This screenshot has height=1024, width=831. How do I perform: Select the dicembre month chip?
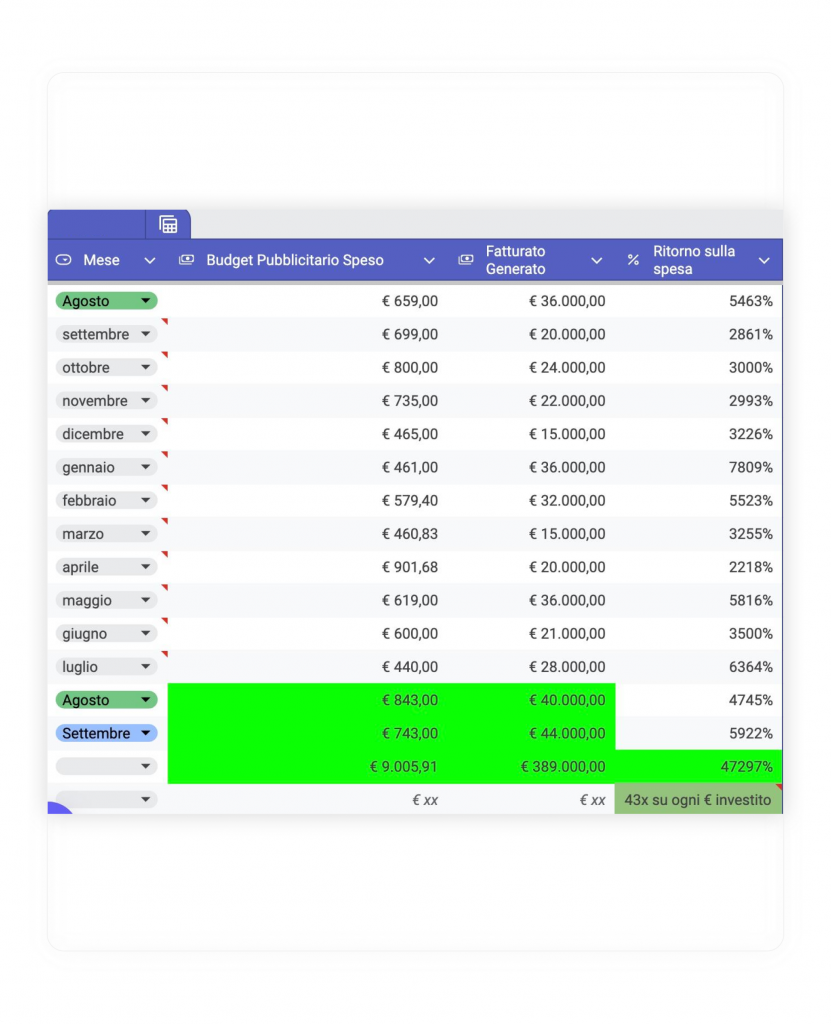coord(94,434)
